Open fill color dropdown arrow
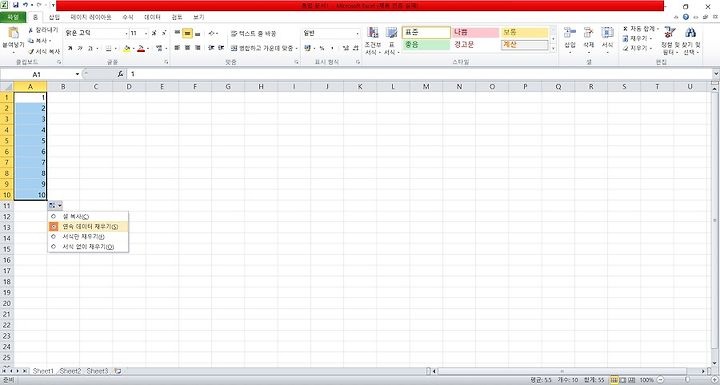 pyautogui.click(x=134, y=48)
